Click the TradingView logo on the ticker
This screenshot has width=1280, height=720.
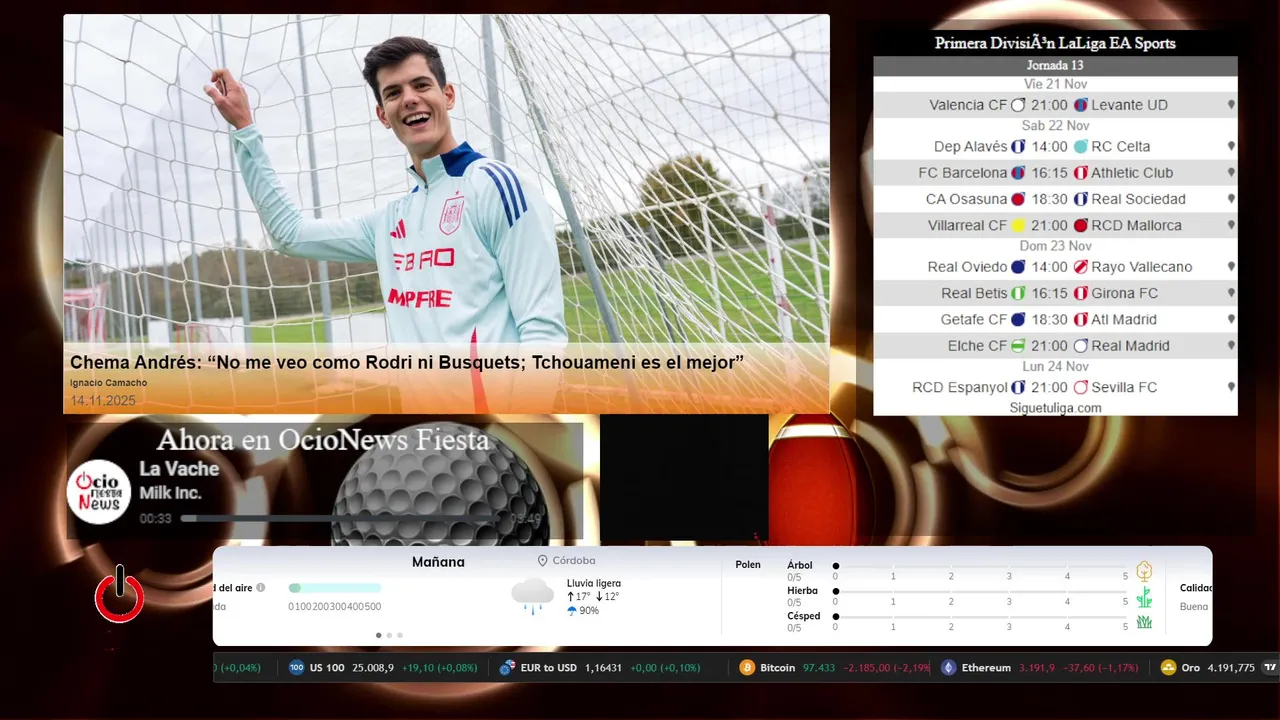point(1270,668)
